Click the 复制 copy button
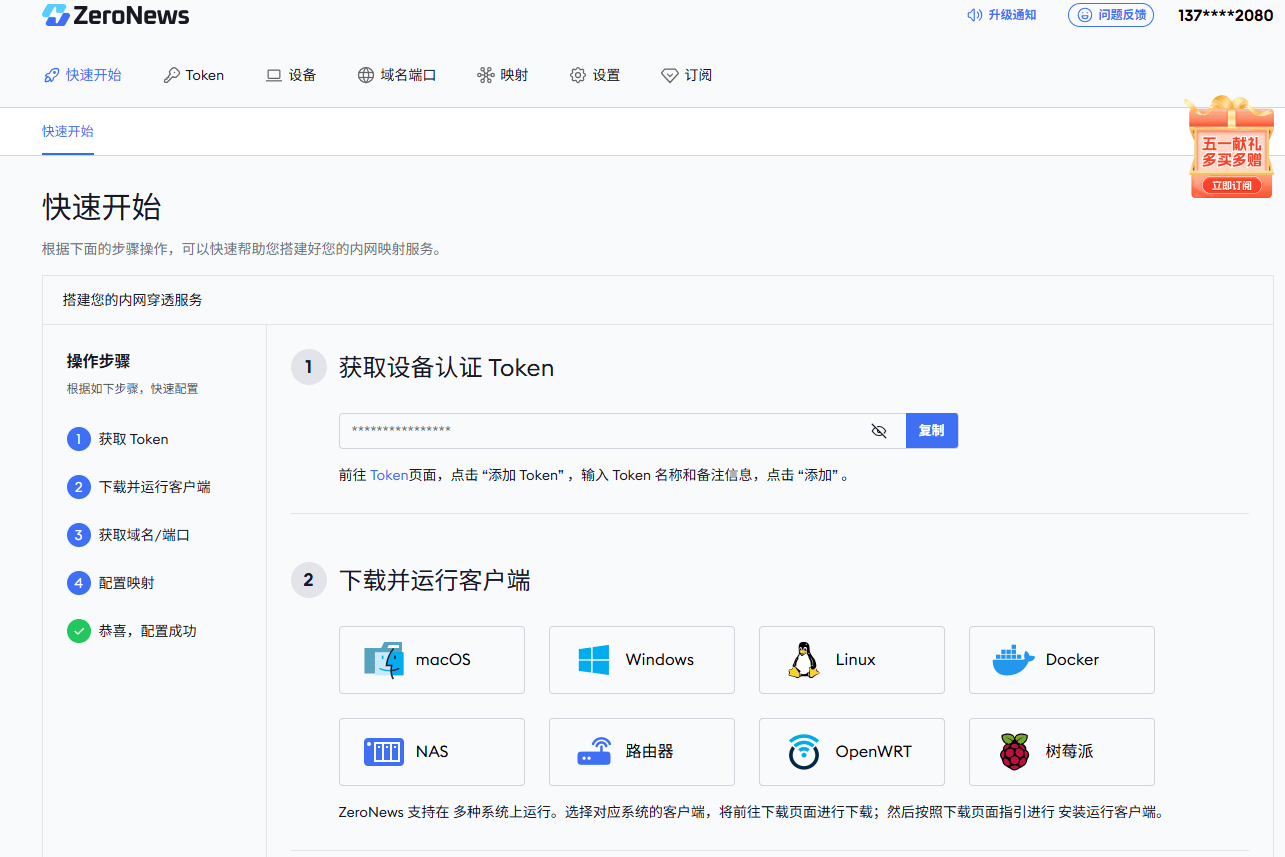 pos(932,431)
